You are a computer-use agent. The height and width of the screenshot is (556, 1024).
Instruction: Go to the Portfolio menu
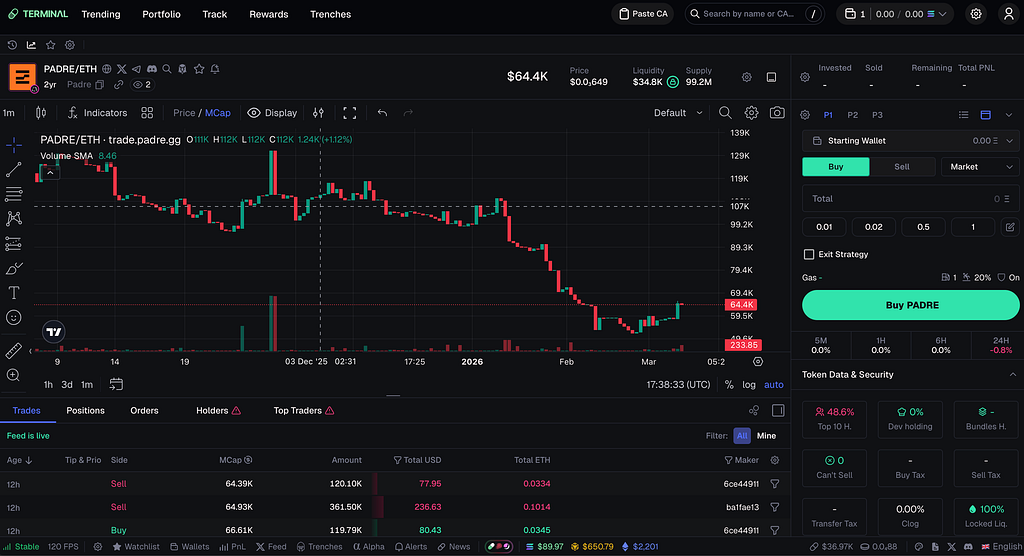(x=161, y=14)
